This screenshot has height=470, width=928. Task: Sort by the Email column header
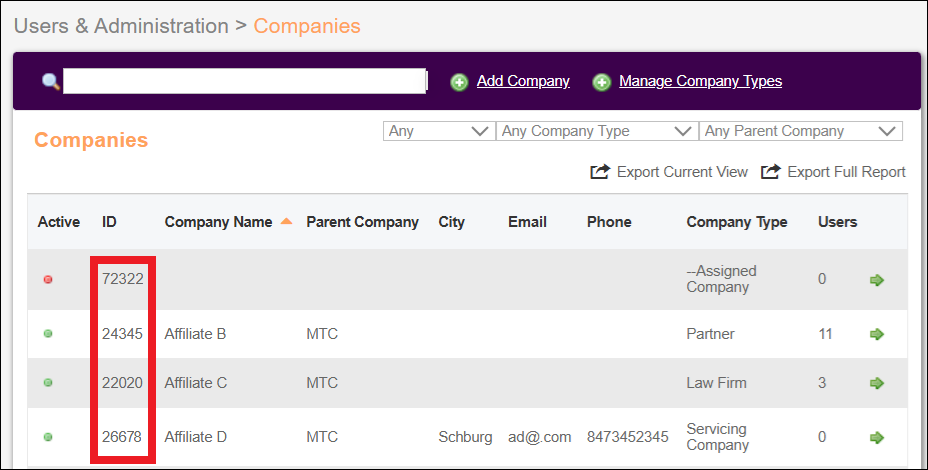pos(527,222)
